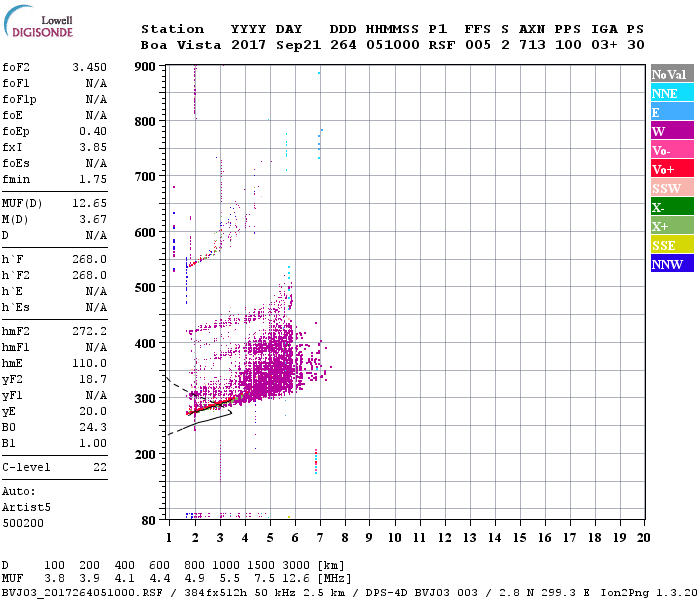Viewport: 700px width, 600px height.
Task: Click the foF2 value 3.450
Action: pos(90,67)
